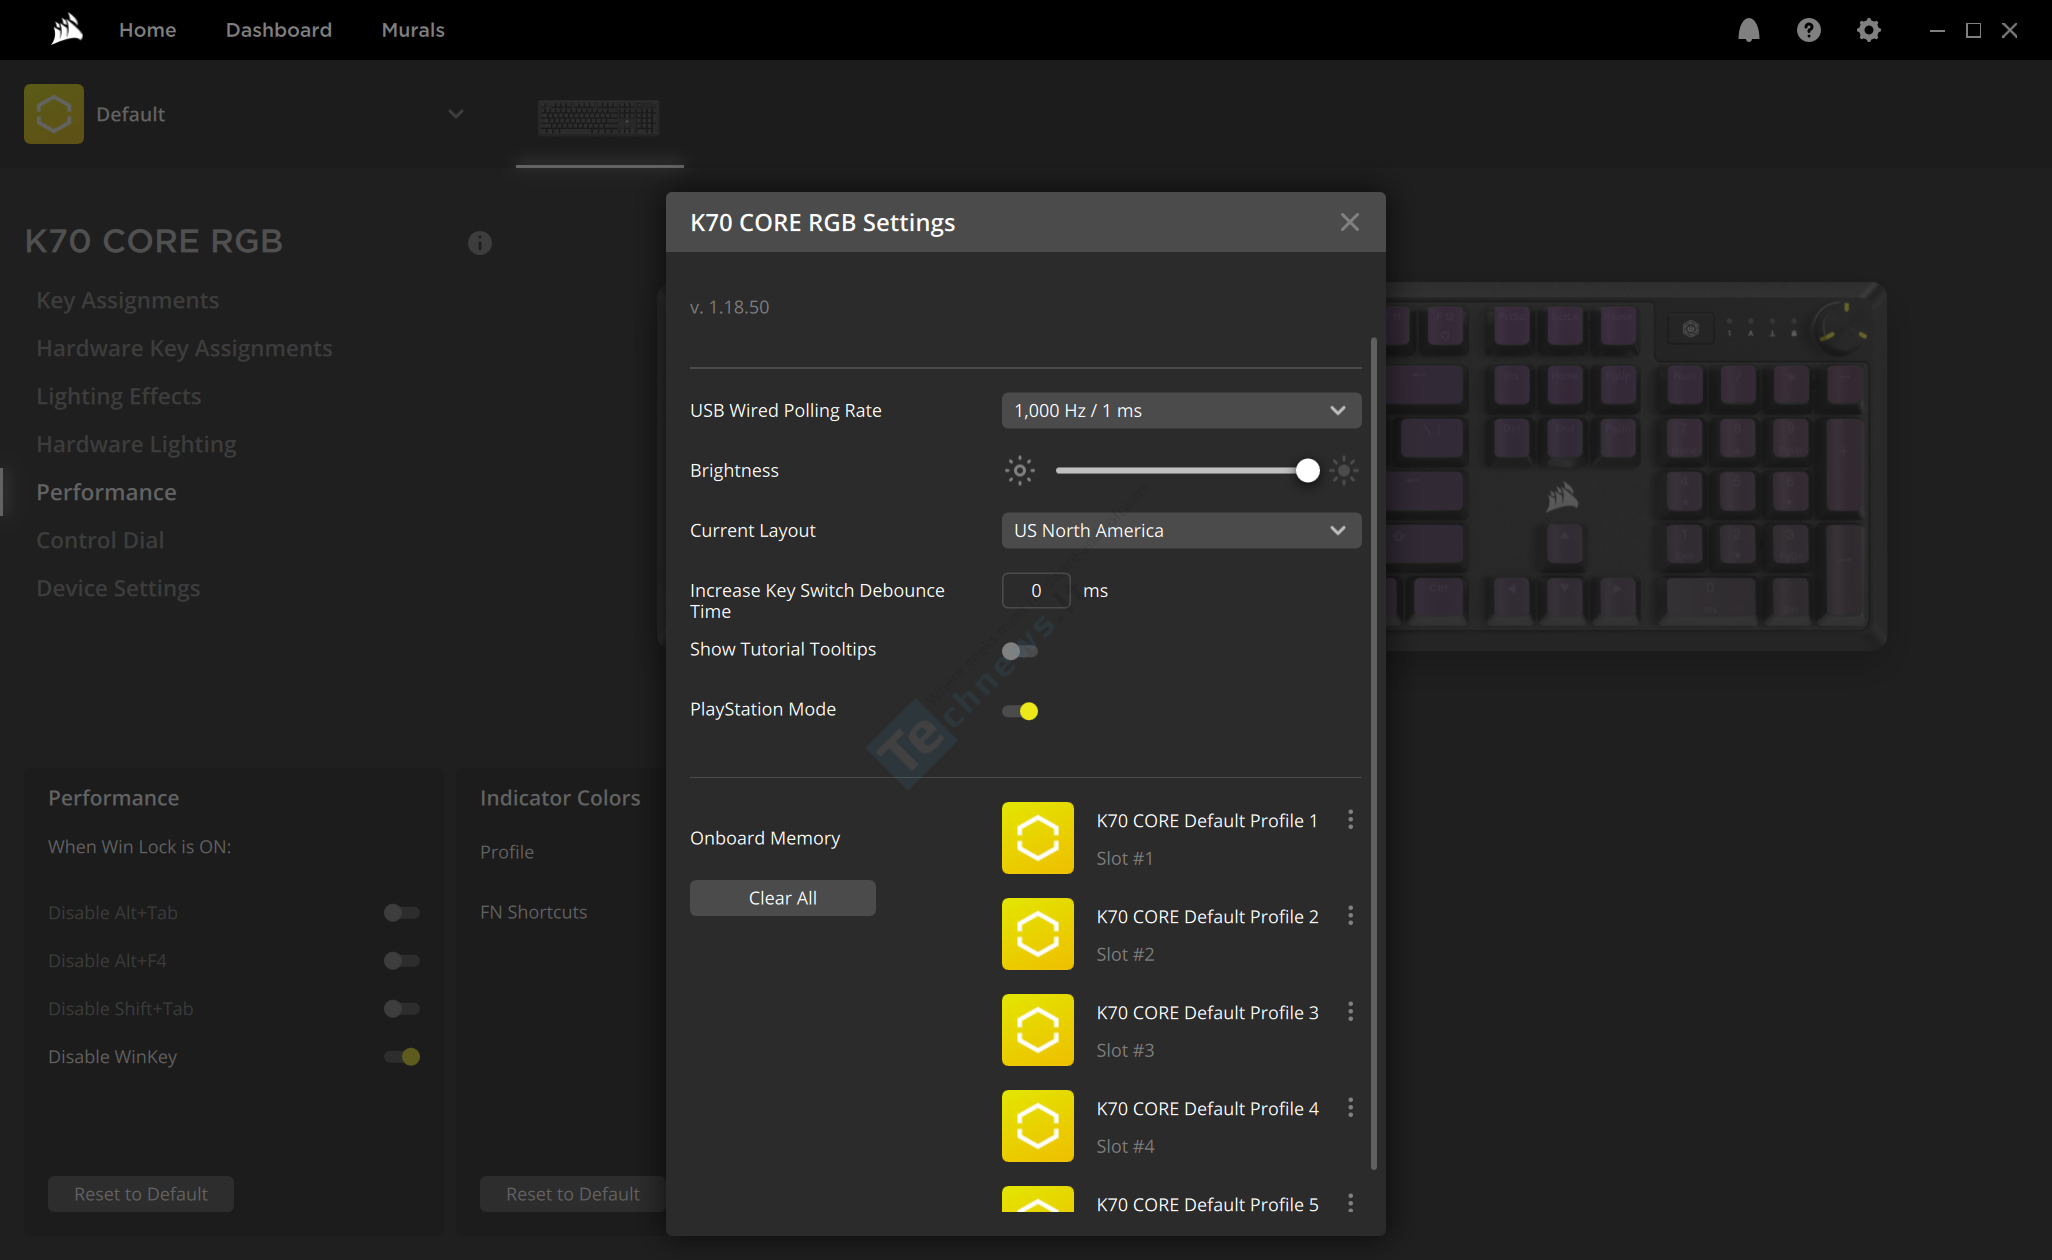The width and height of the screenshot is (2052, 1260).
Task: Click the debounce time input field
Action: (1036, 591)
